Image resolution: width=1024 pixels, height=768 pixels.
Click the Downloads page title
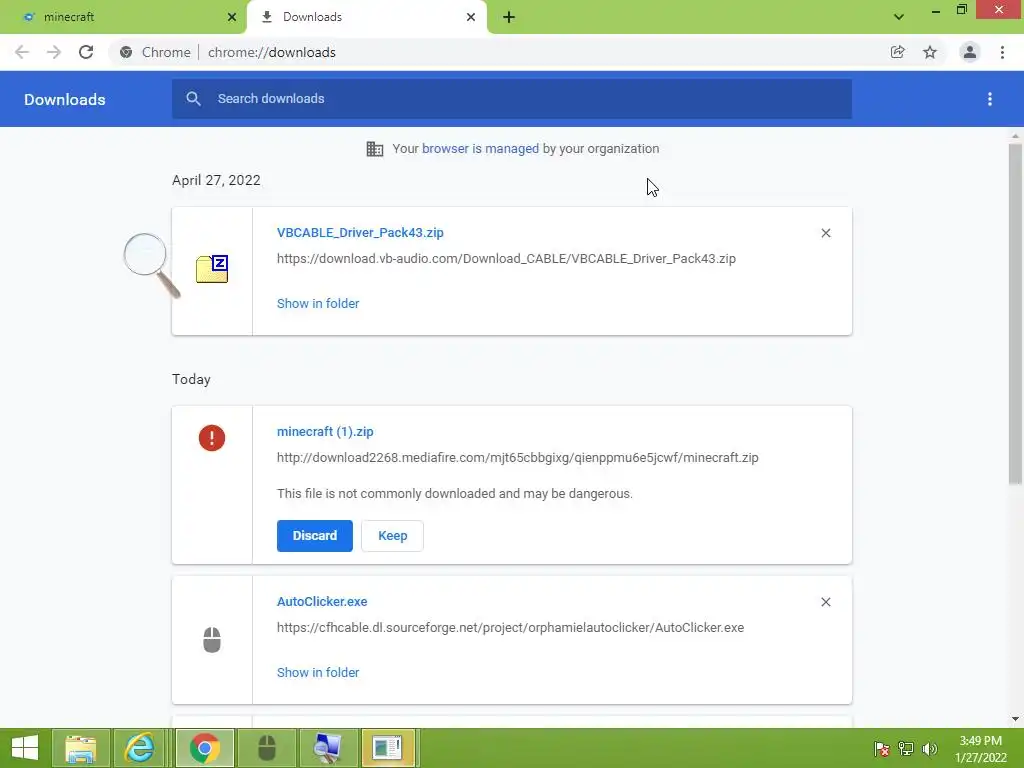pos(65,99)
